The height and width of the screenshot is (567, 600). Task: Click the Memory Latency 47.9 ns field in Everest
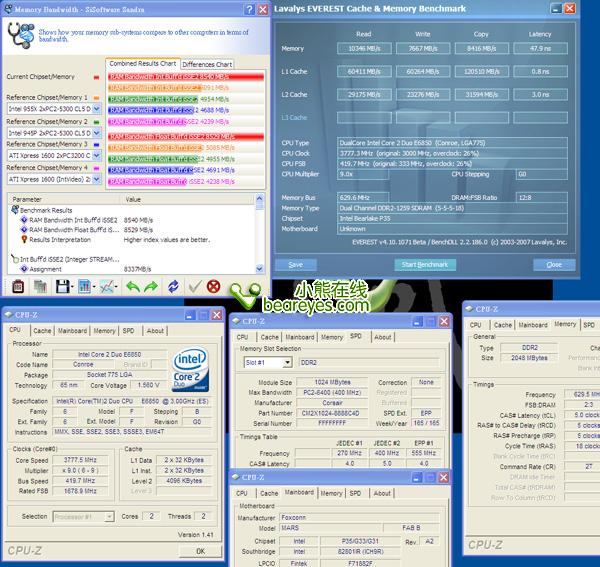[x=540, y=49]
